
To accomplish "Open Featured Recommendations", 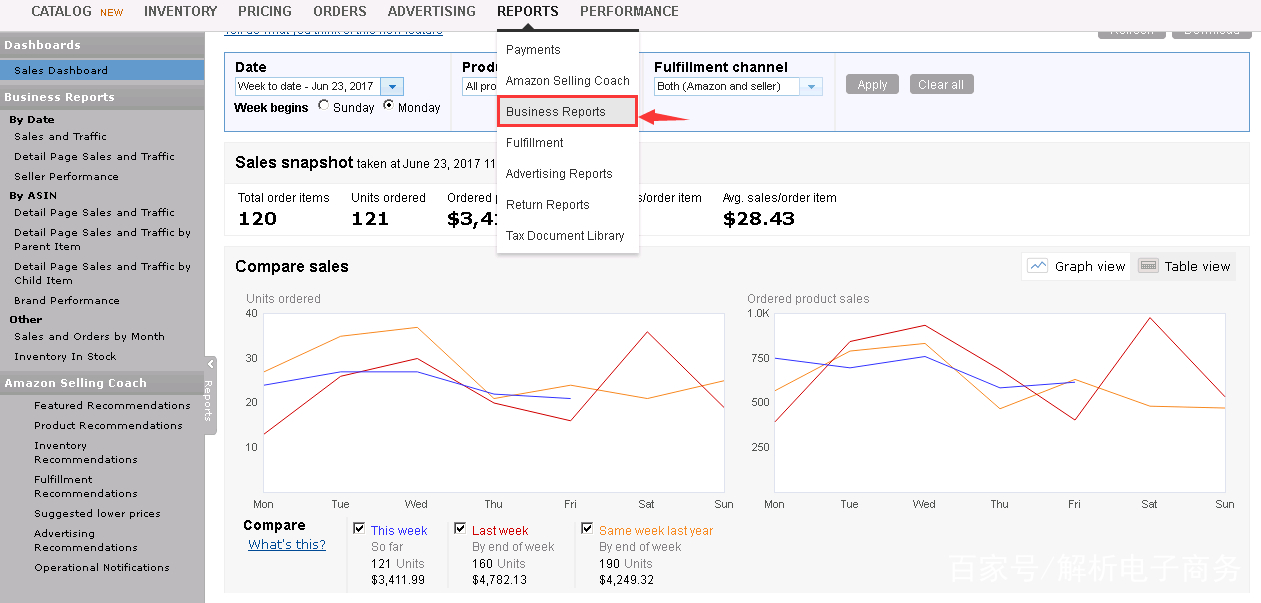I will [112, 406].
